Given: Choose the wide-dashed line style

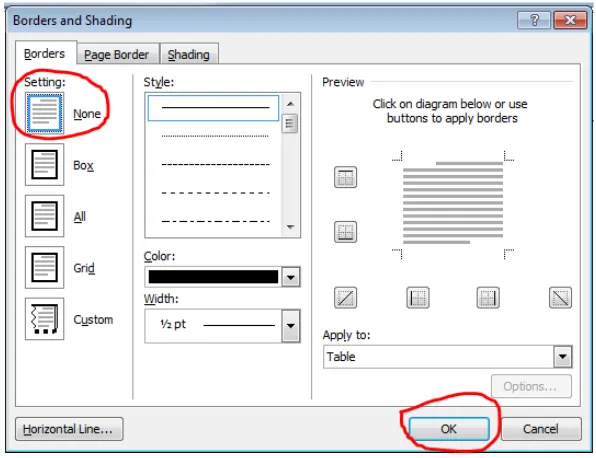Looking at the screenshot, I should [215, 193].
